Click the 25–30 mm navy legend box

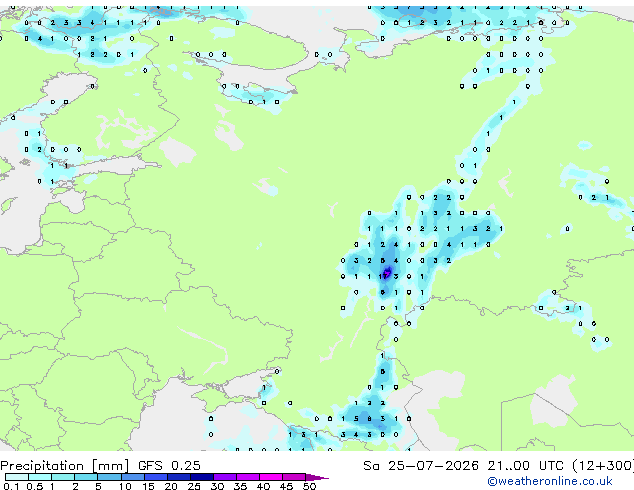pos(201,477)
